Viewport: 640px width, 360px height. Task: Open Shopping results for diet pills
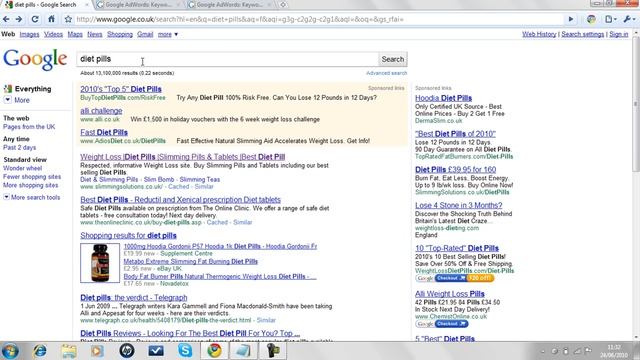pyautogui.click(x=129, y=236)
